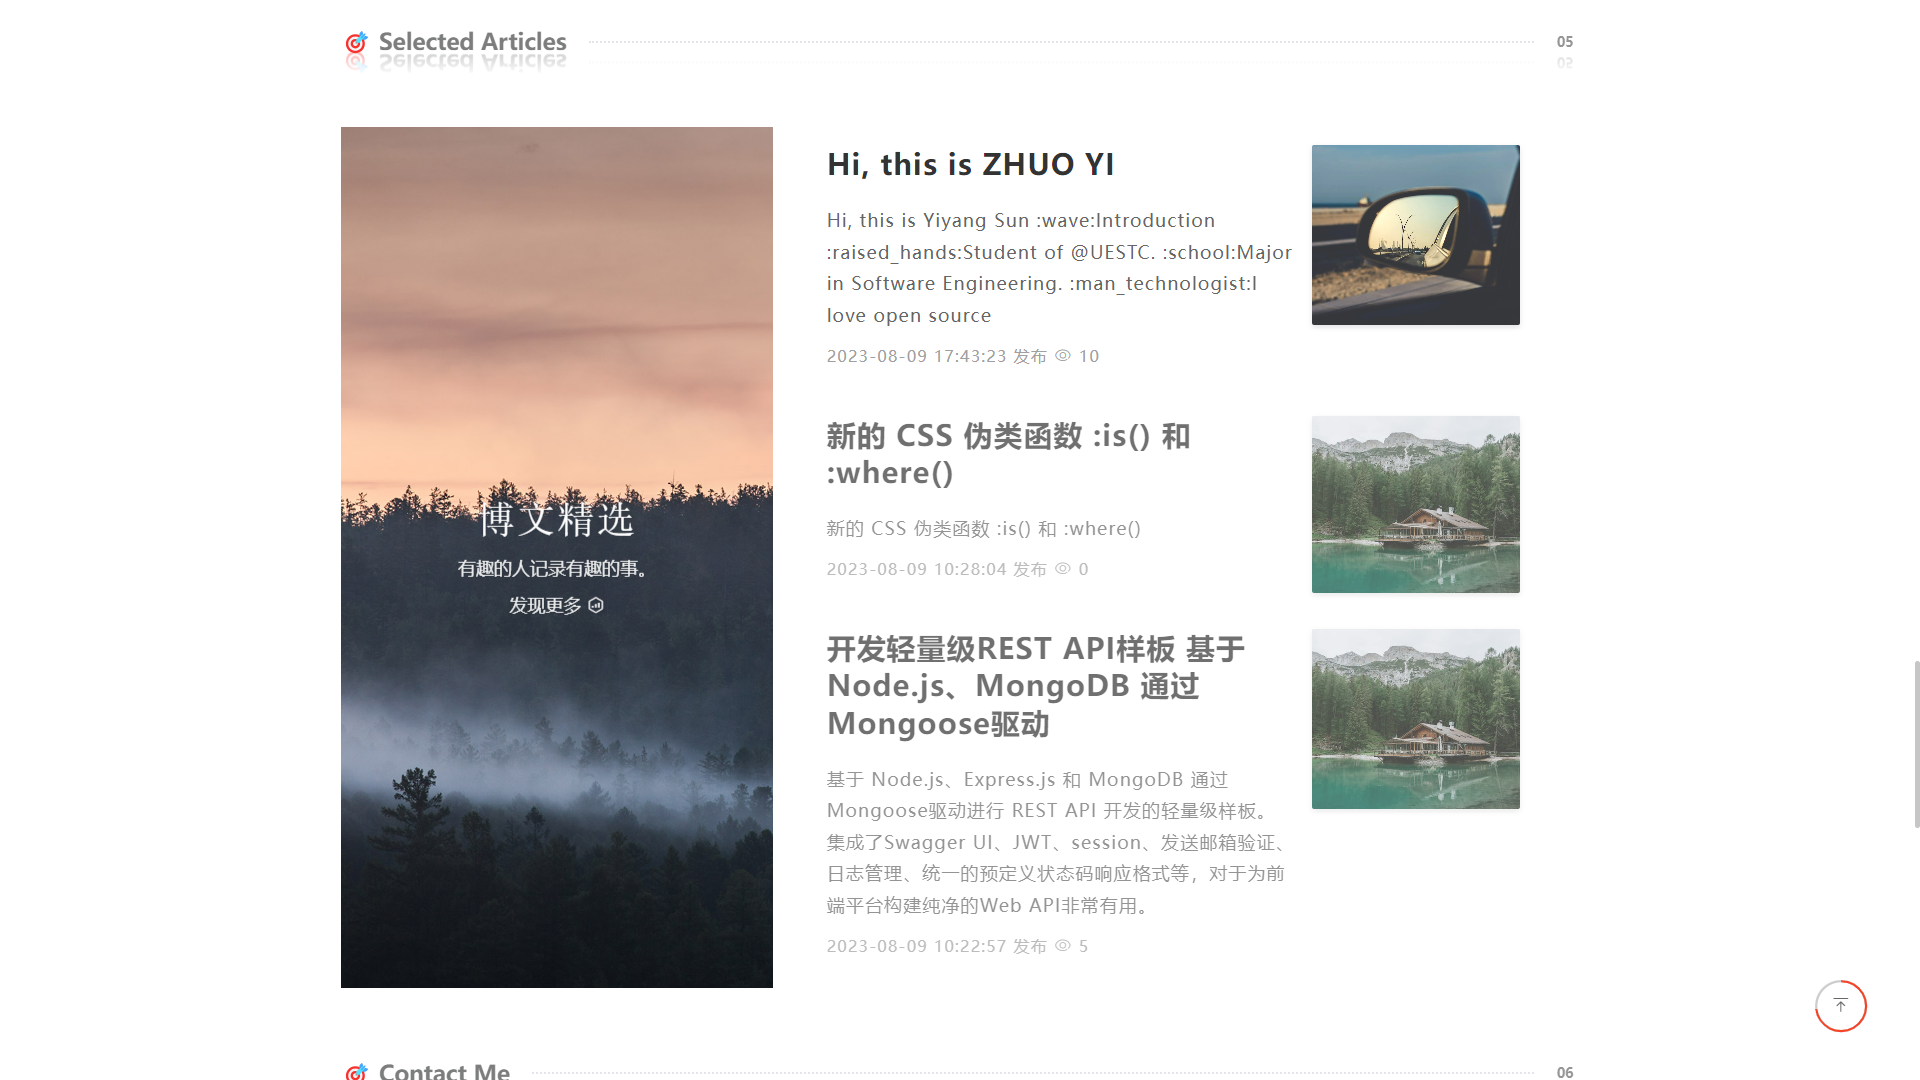Open the CSS :is() 和 :where() article title
The height and width of the screenshot is (1080, 1920).
(1008, 454)
